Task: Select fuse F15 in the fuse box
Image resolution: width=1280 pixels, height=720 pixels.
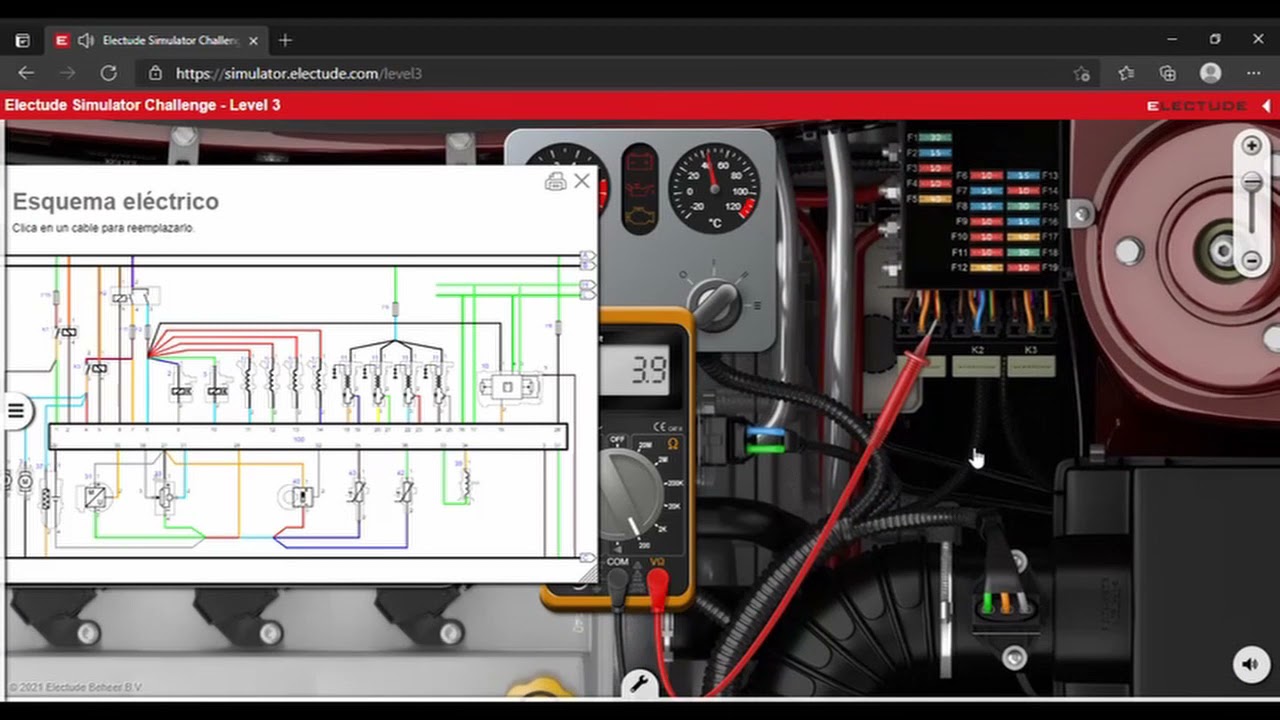Action: pos(1023,206)
